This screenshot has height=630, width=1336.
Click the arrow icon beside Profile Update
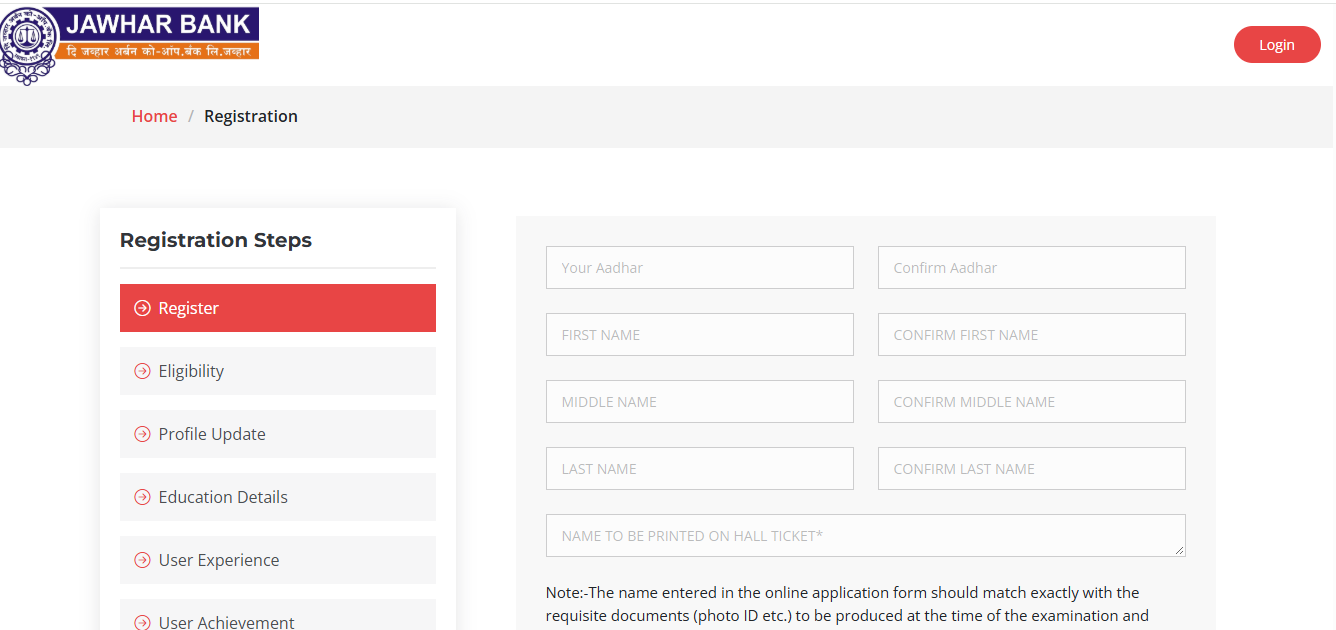142,434
